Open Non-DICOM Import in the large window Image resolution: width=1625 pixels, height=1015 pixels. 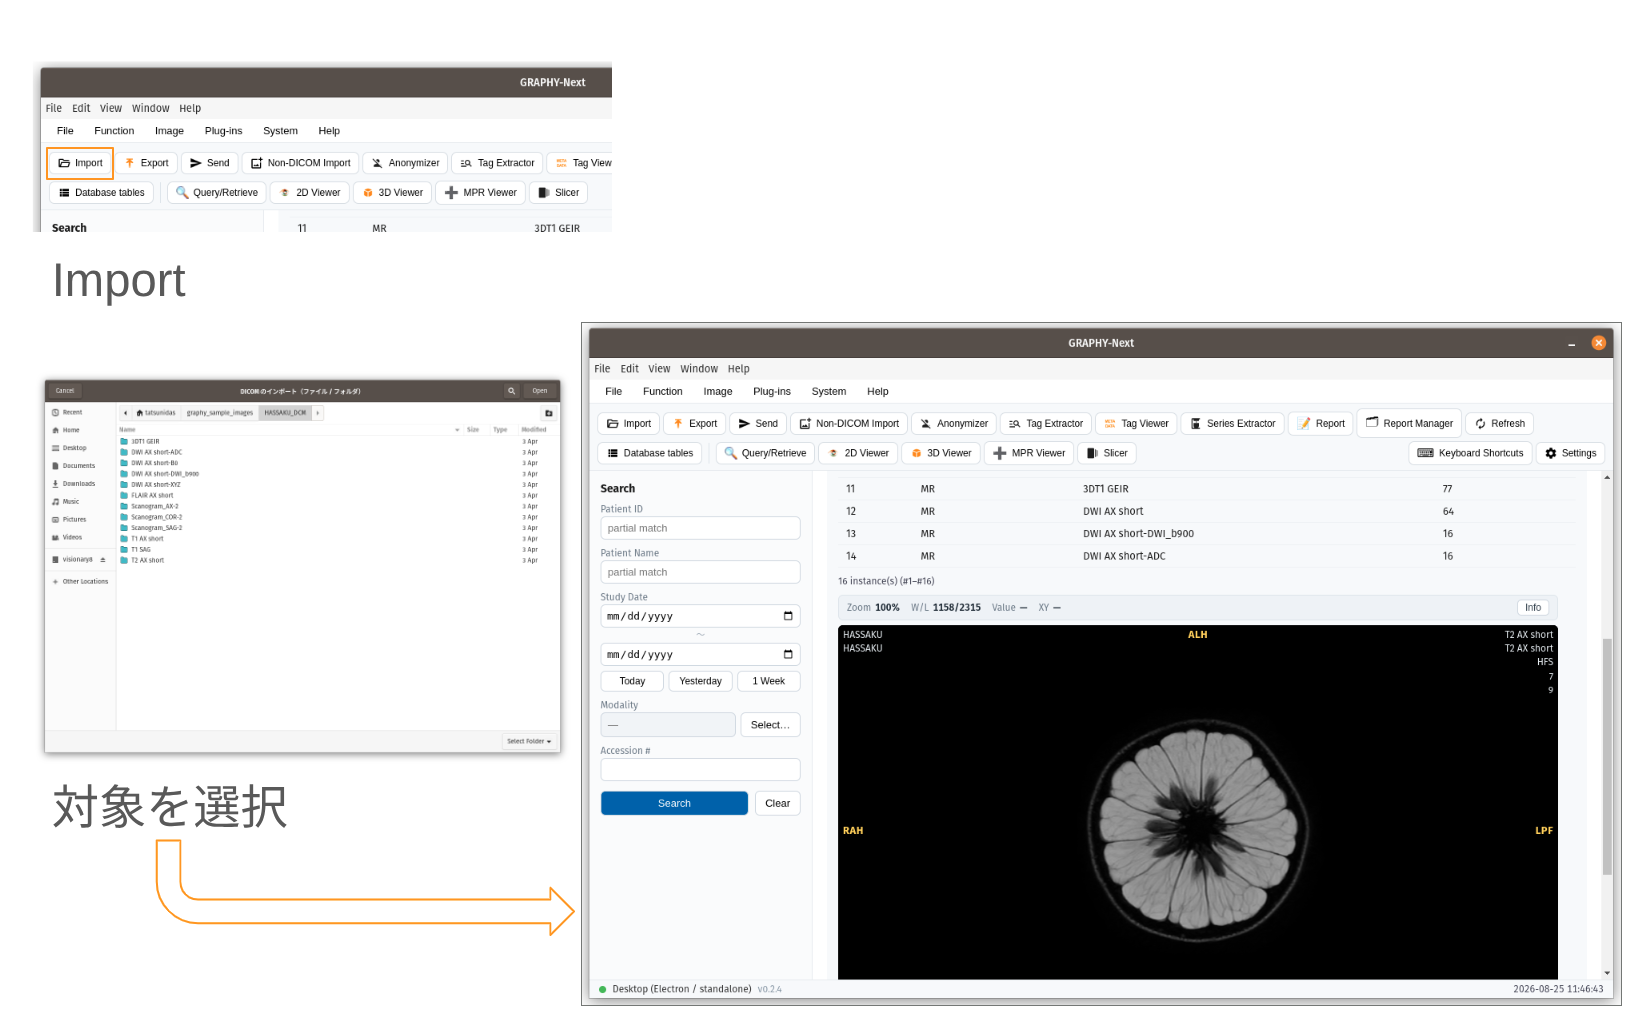click(x=849, y=423)
